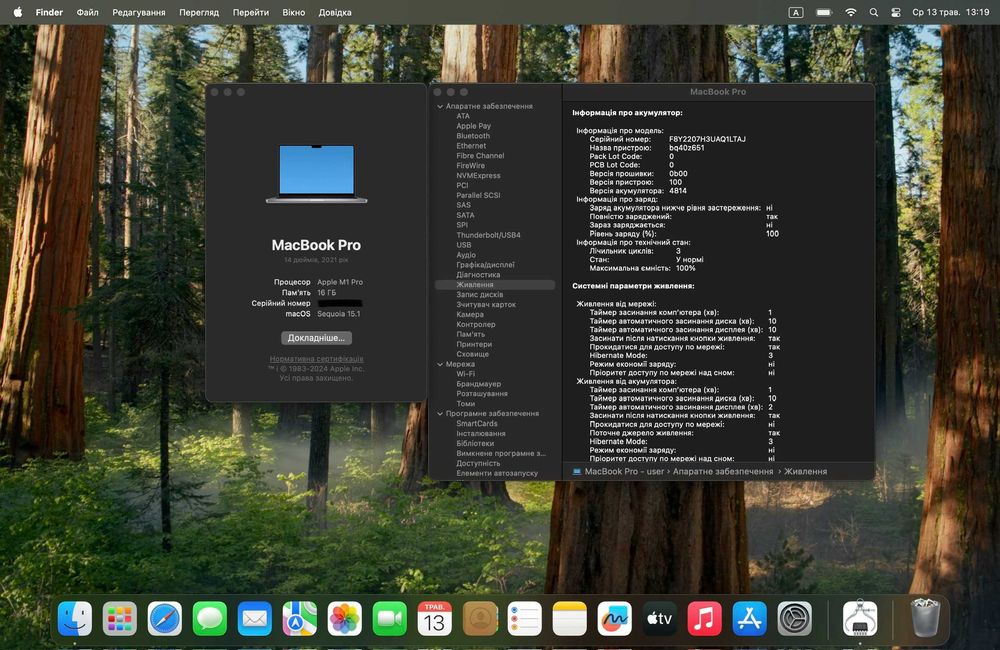This screenshot has height=650, width=1000.
Task: Select Графіка/дисплеї in the sidebar
Action: point(485,265)
